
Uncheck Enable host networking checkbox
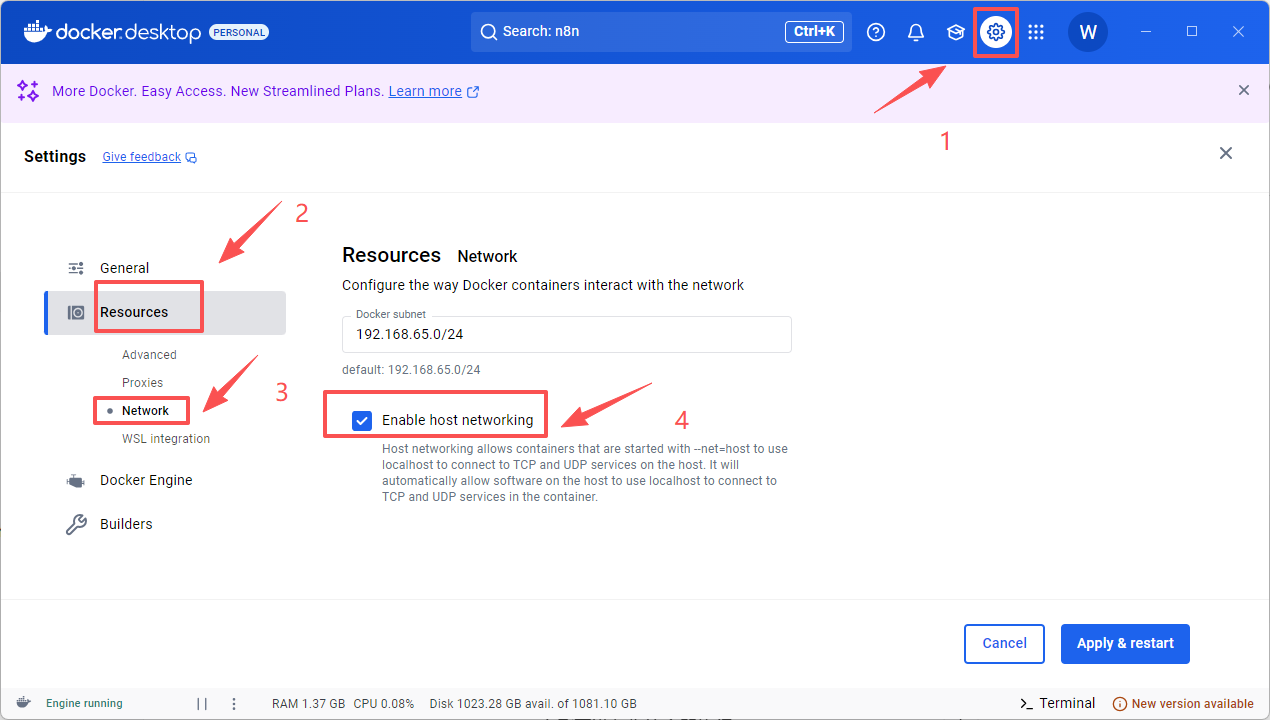[362, 420]
